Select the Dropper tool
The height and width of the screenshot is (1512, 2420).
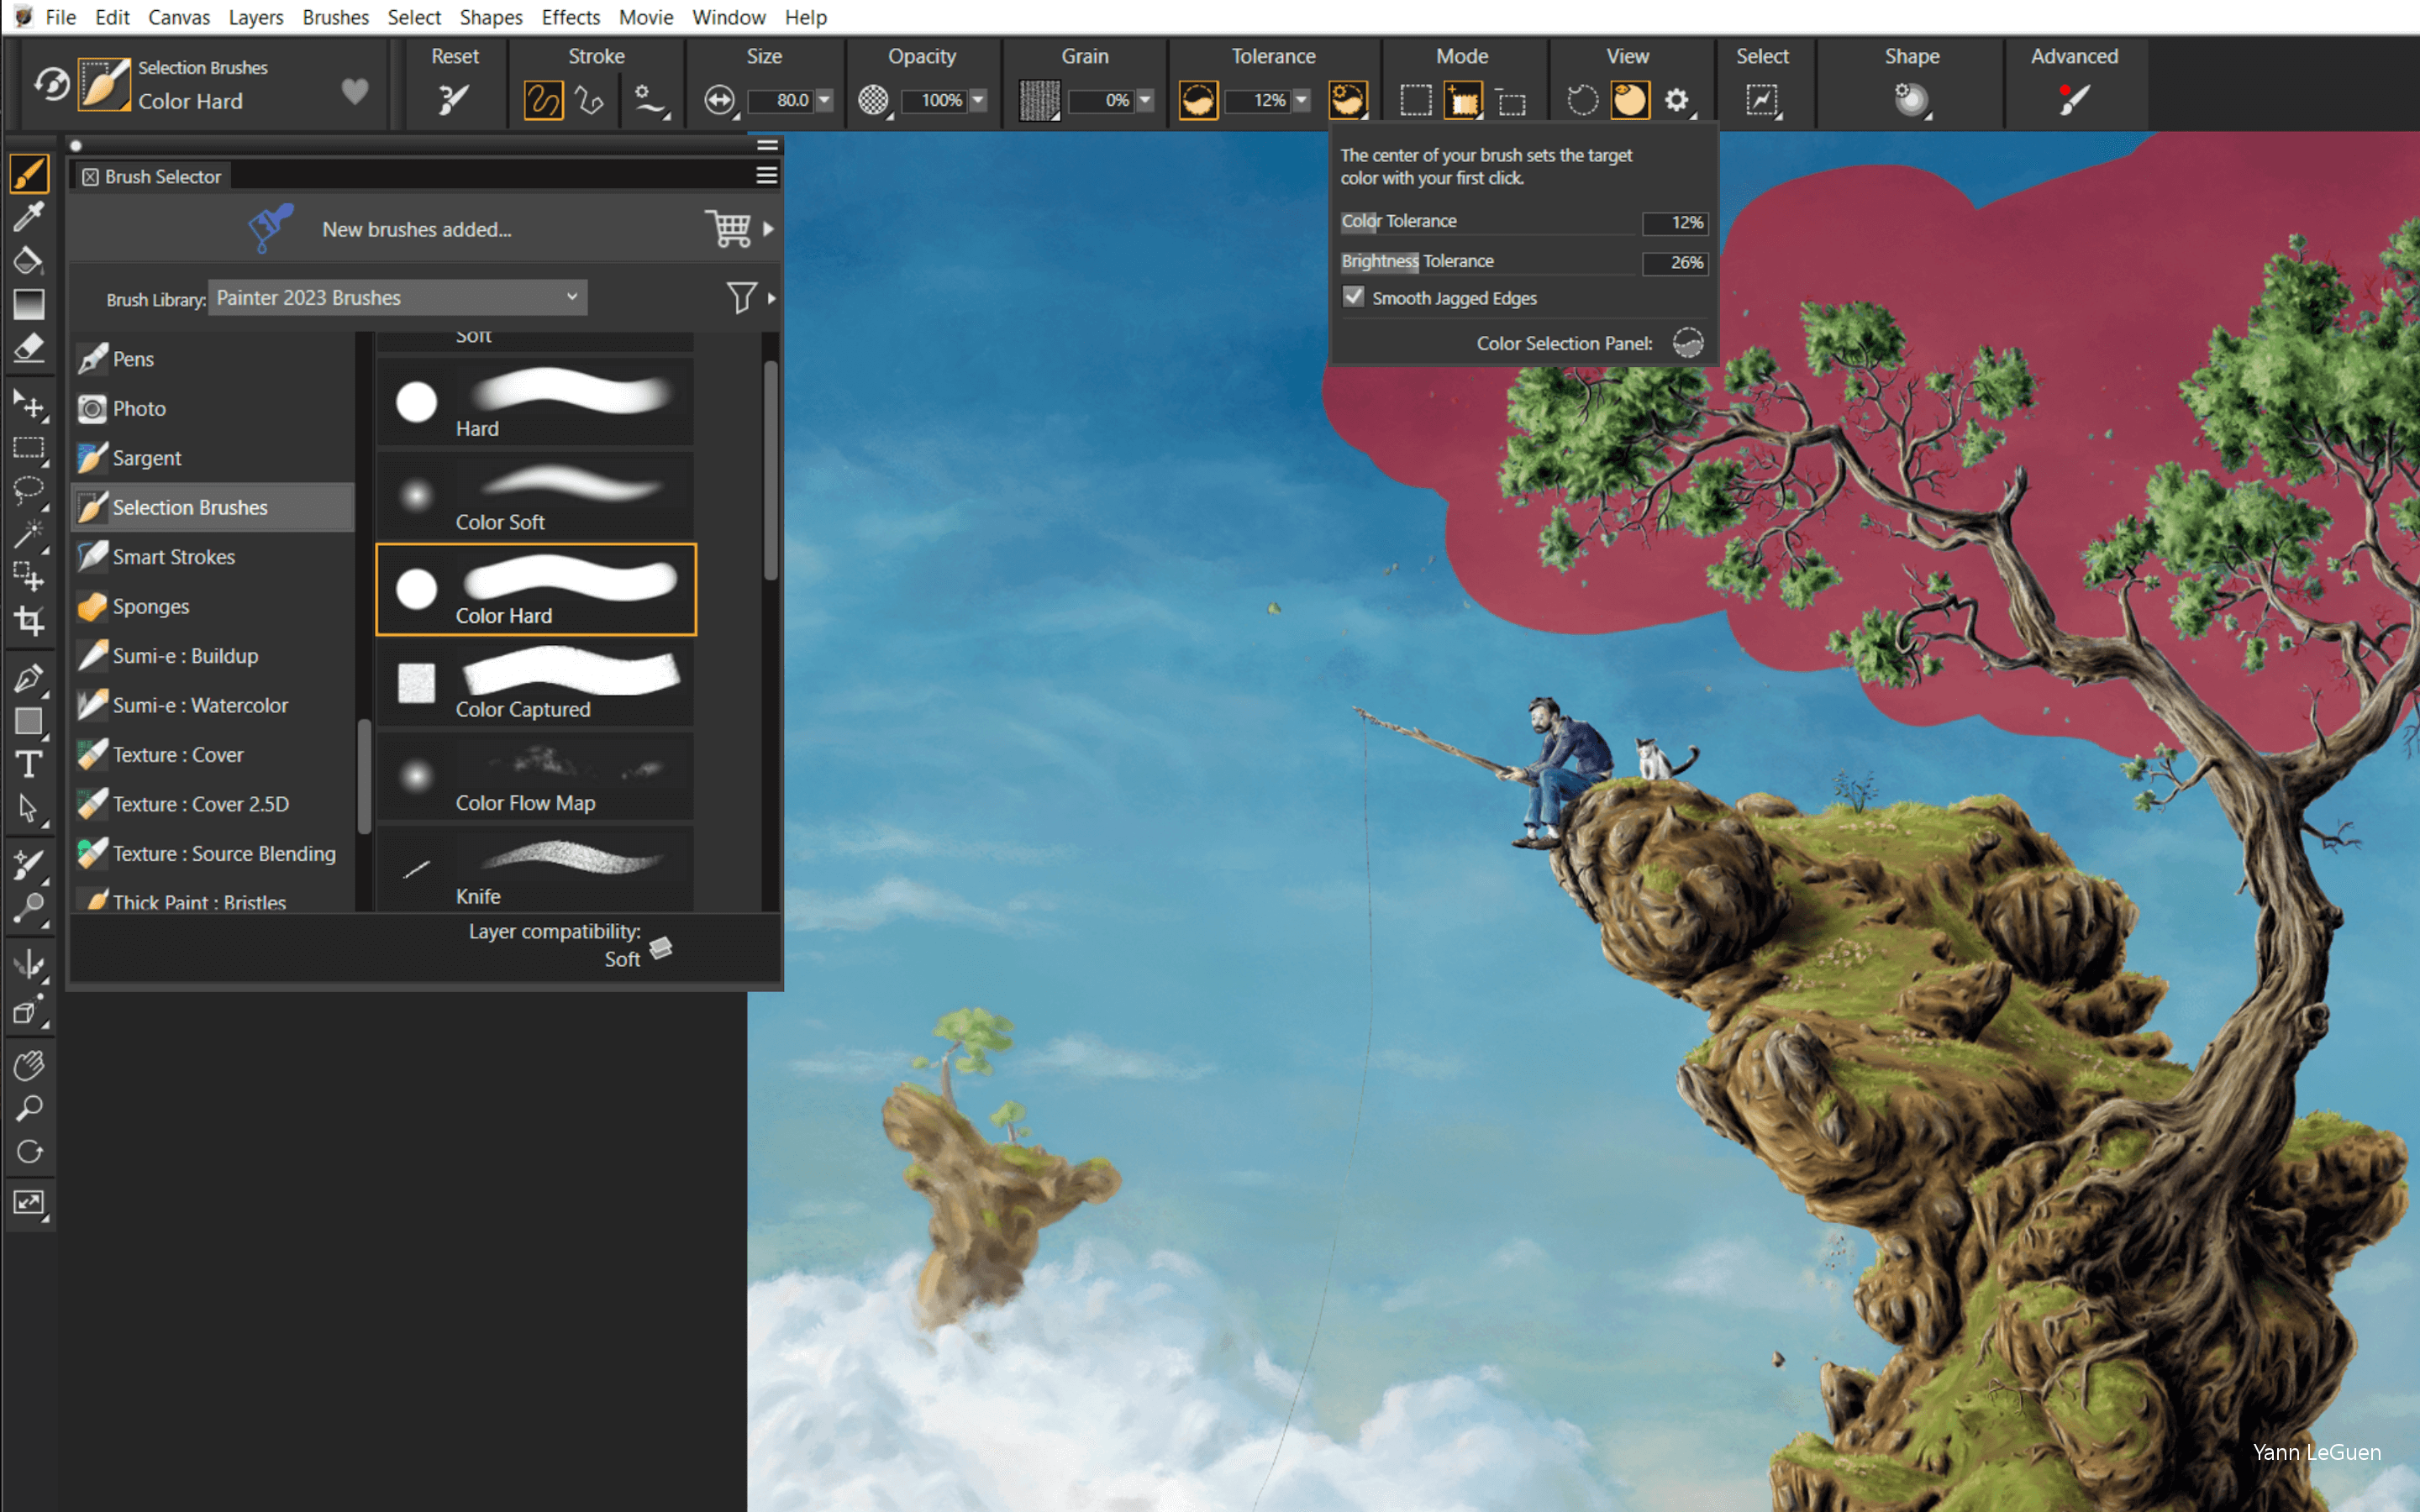[x=28, y=217]
